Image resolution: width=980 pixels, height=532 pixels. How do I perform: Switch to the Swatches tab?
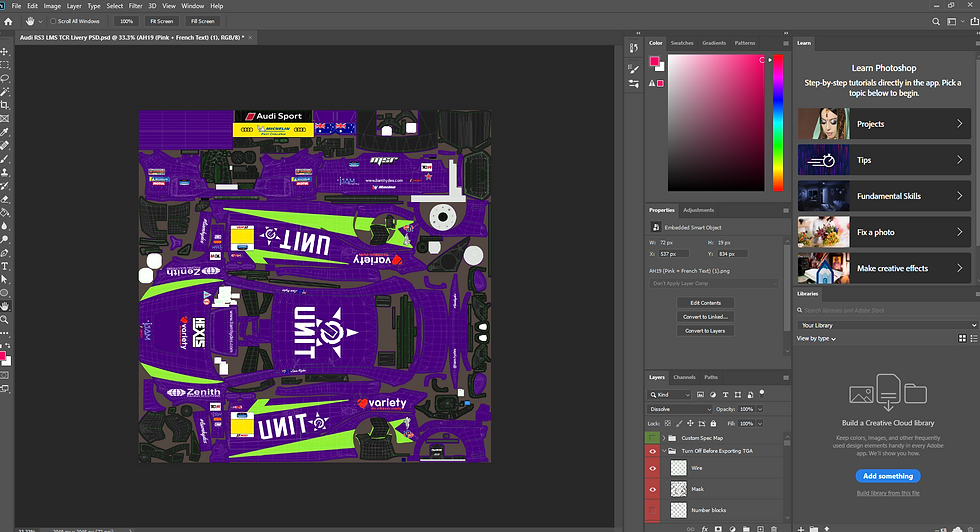(x=682, y=43)
